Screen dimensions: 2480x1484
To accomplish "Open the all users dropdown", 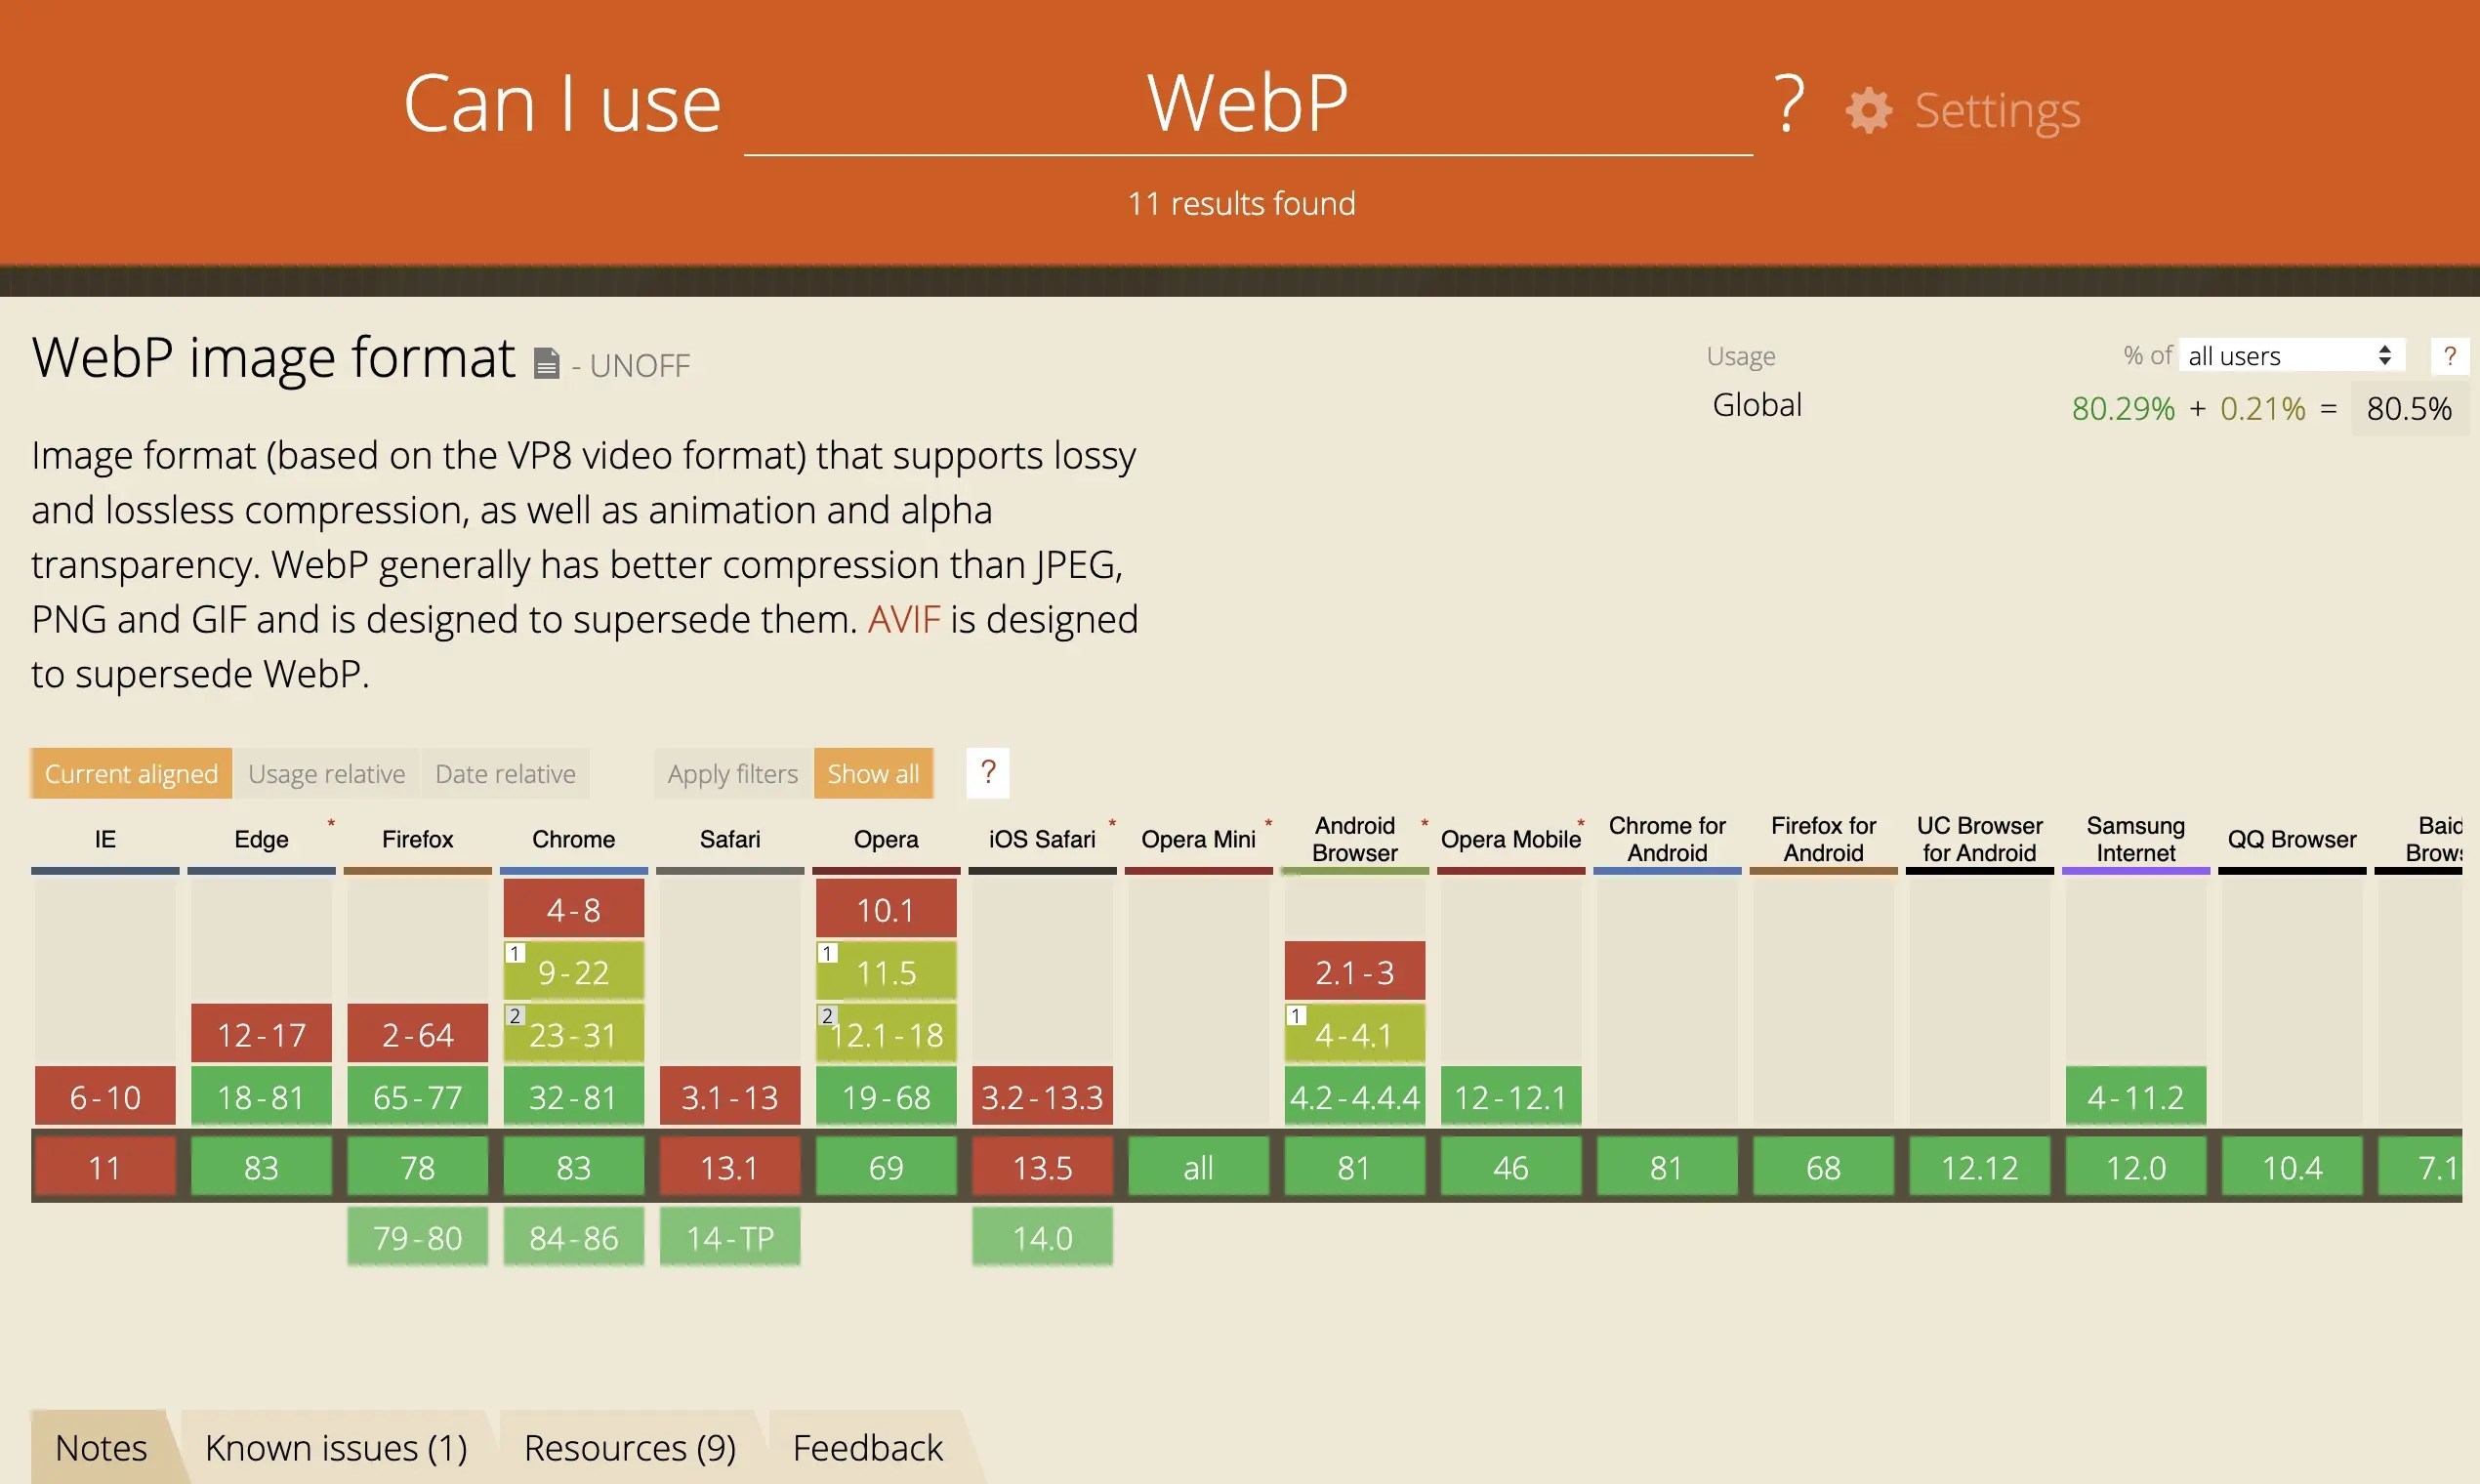I will pos(2291,356).
